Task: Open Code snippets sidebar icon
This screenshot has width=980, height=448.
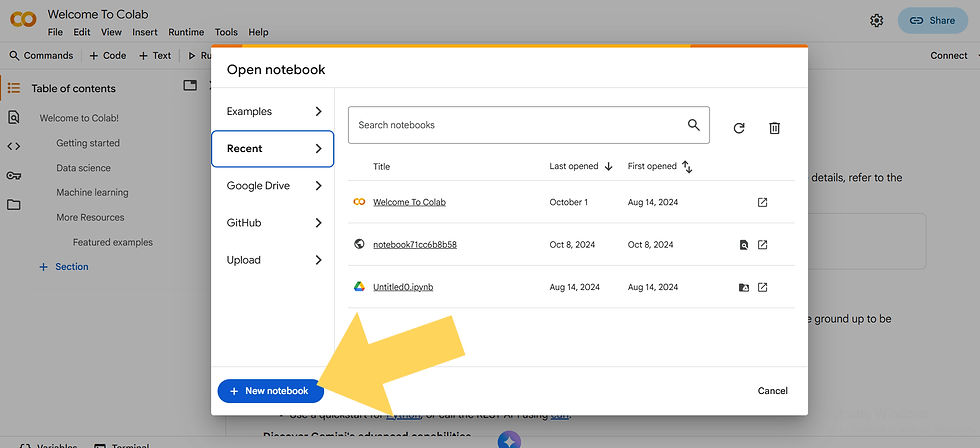Action: [x=14, y=146]
